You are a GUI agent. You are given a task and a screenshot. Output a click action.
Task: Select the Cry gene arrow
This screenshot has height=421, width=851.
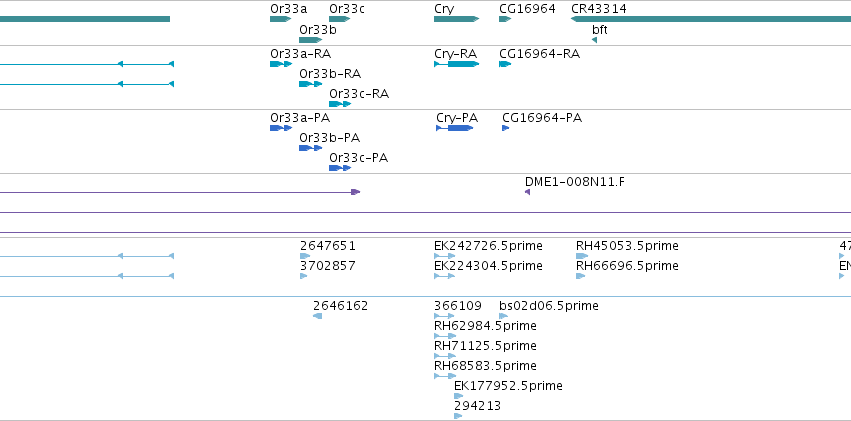pyautogui.click(x=456, y=19)
